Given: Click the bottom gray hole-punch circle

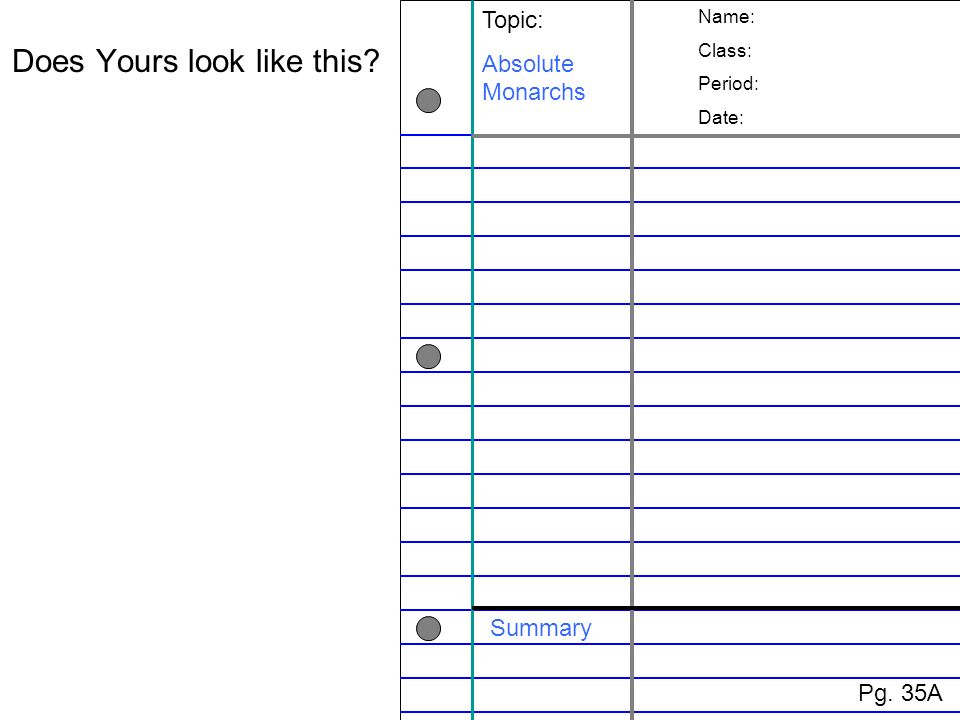Looking at the screenshot, I should (429, 628).
